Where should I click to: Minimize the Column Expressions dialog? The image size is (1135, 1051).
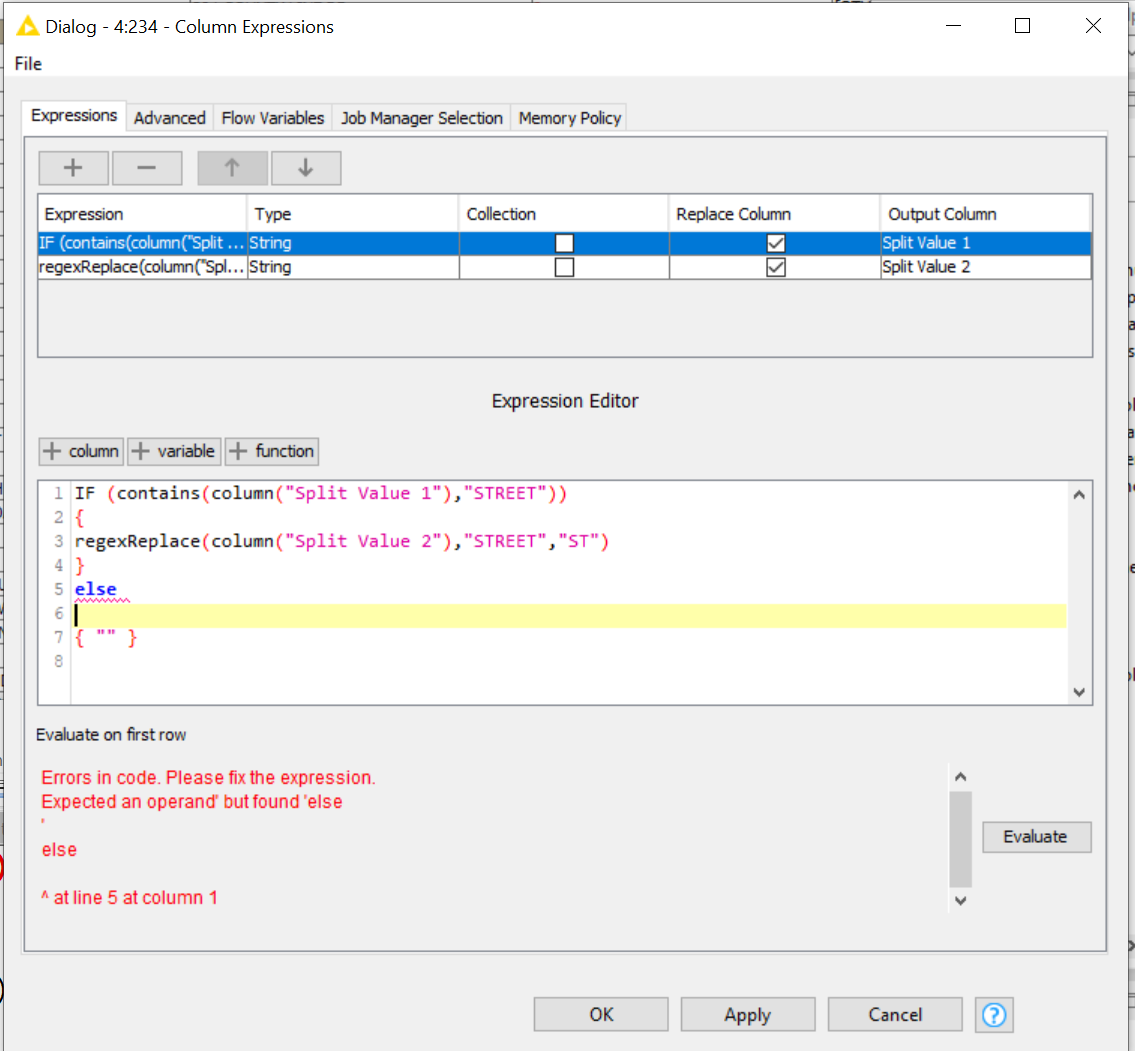953,26
